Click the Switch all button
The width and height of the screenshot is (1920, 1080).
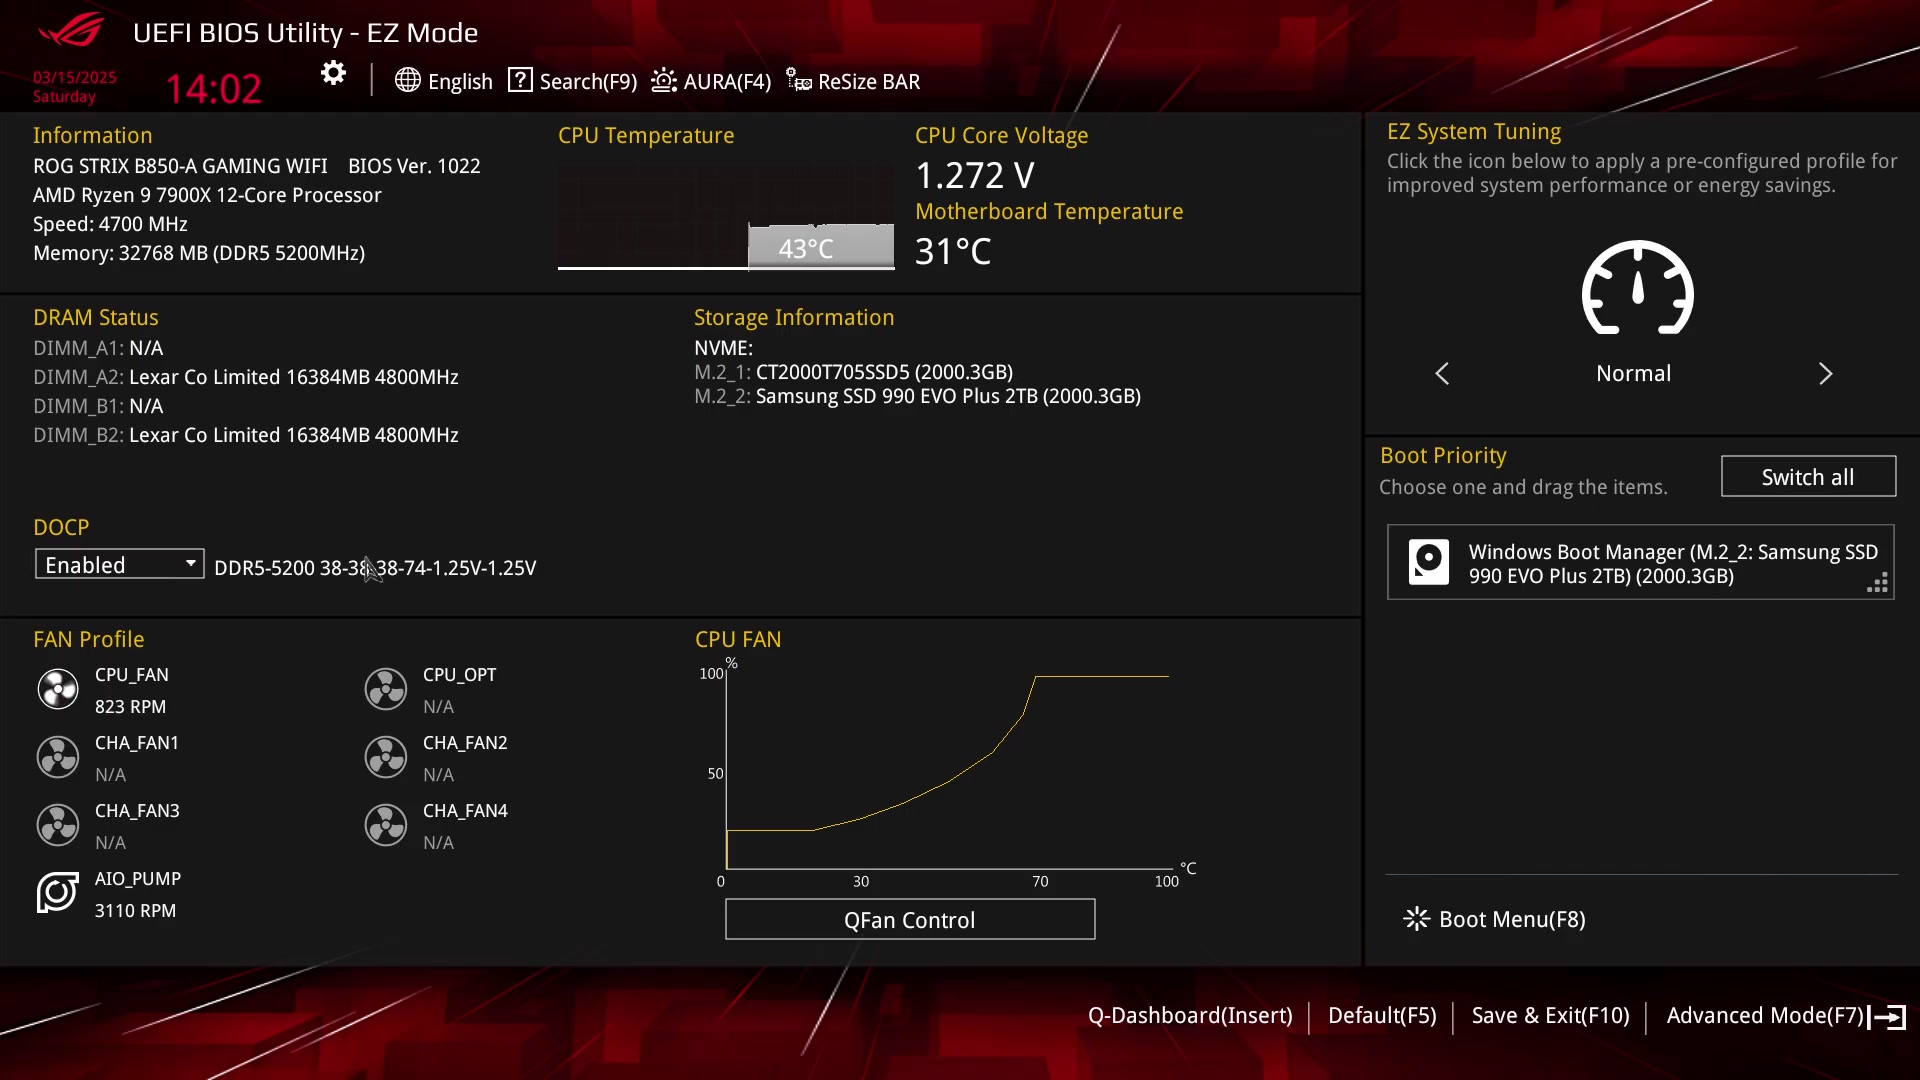click(1808, 477)
